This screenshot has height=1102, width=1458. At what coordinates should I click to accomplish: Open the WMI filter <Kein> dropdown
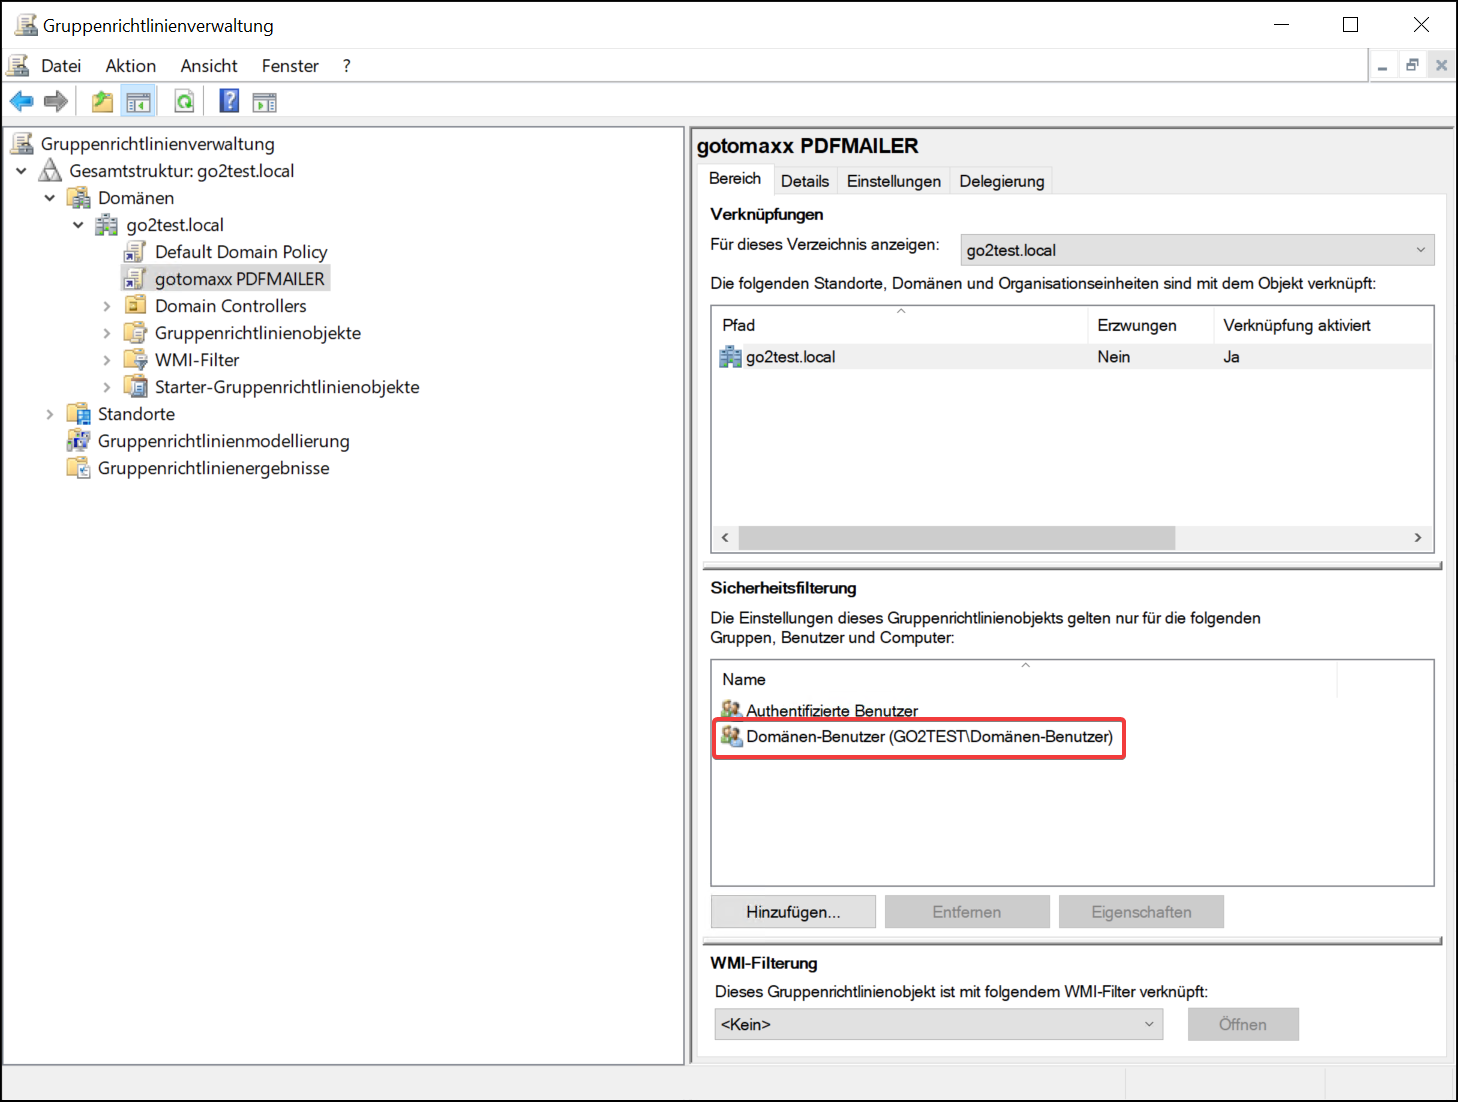(x=938, y=1024)
